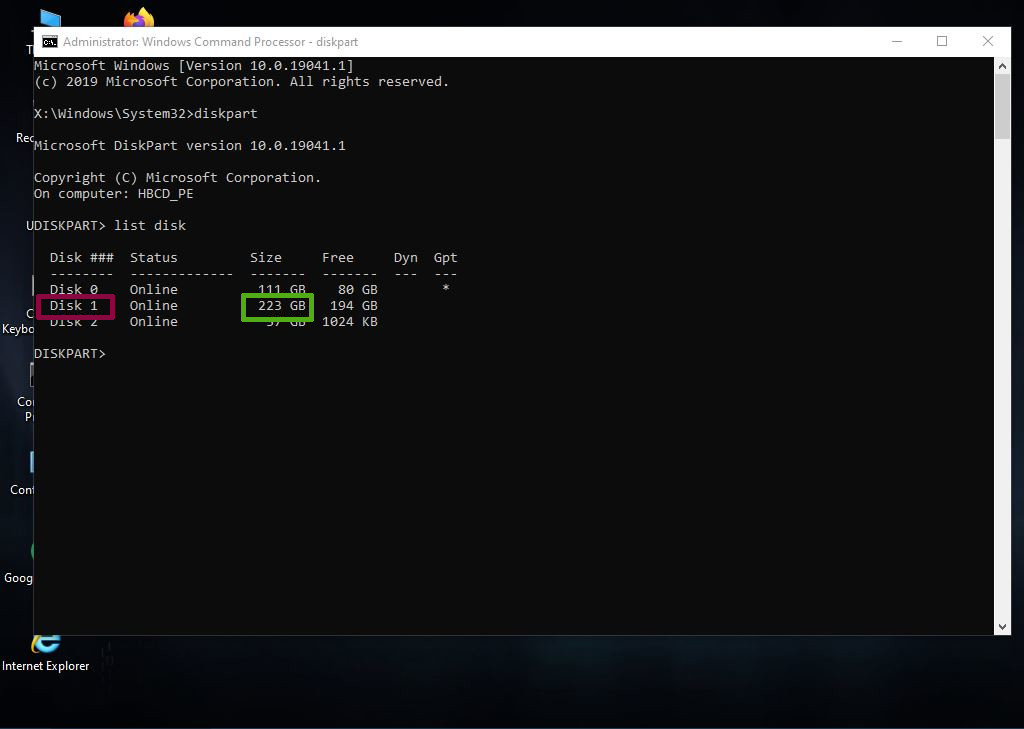Maximize the Command Processor window
The height and width of the screenshot is (729, 1024).
pyautogui.click(x=941, y=42)
